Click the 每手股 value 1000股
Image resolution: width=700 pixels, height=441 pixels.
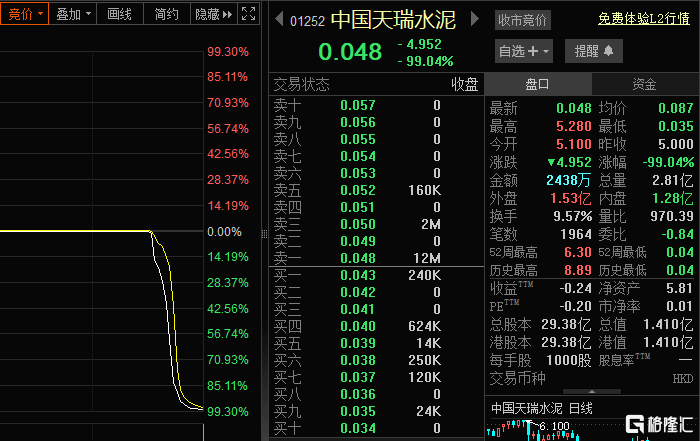[x=569, y=360]
